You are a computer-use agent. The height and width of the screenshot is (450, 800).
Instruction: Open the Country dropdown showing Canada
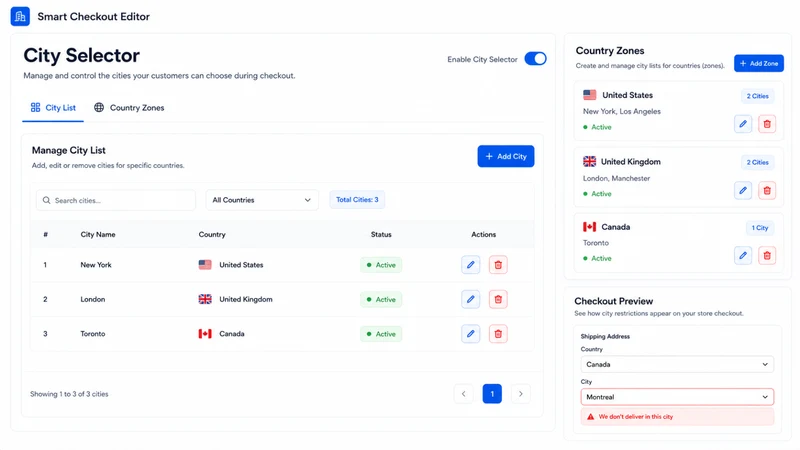[677, 364]
